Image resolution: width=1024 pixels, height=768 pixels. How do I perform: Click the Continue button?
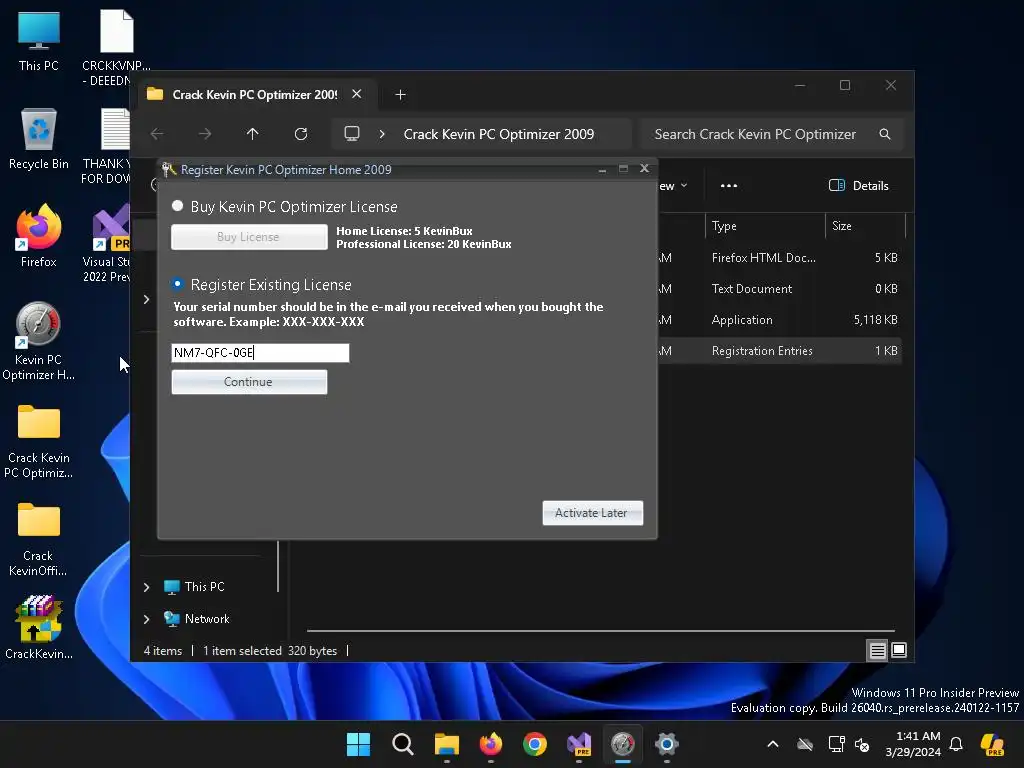click(249, 382)
